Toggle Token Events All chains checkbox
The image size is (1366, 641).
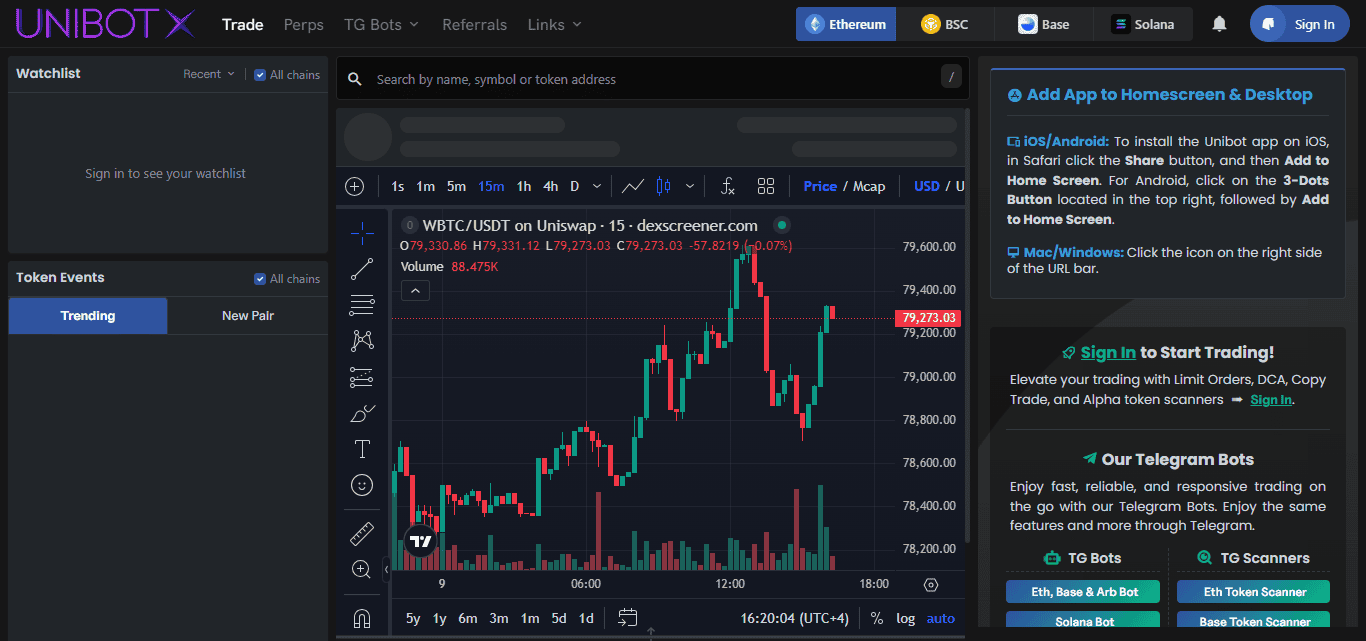(x=260, y=278)
